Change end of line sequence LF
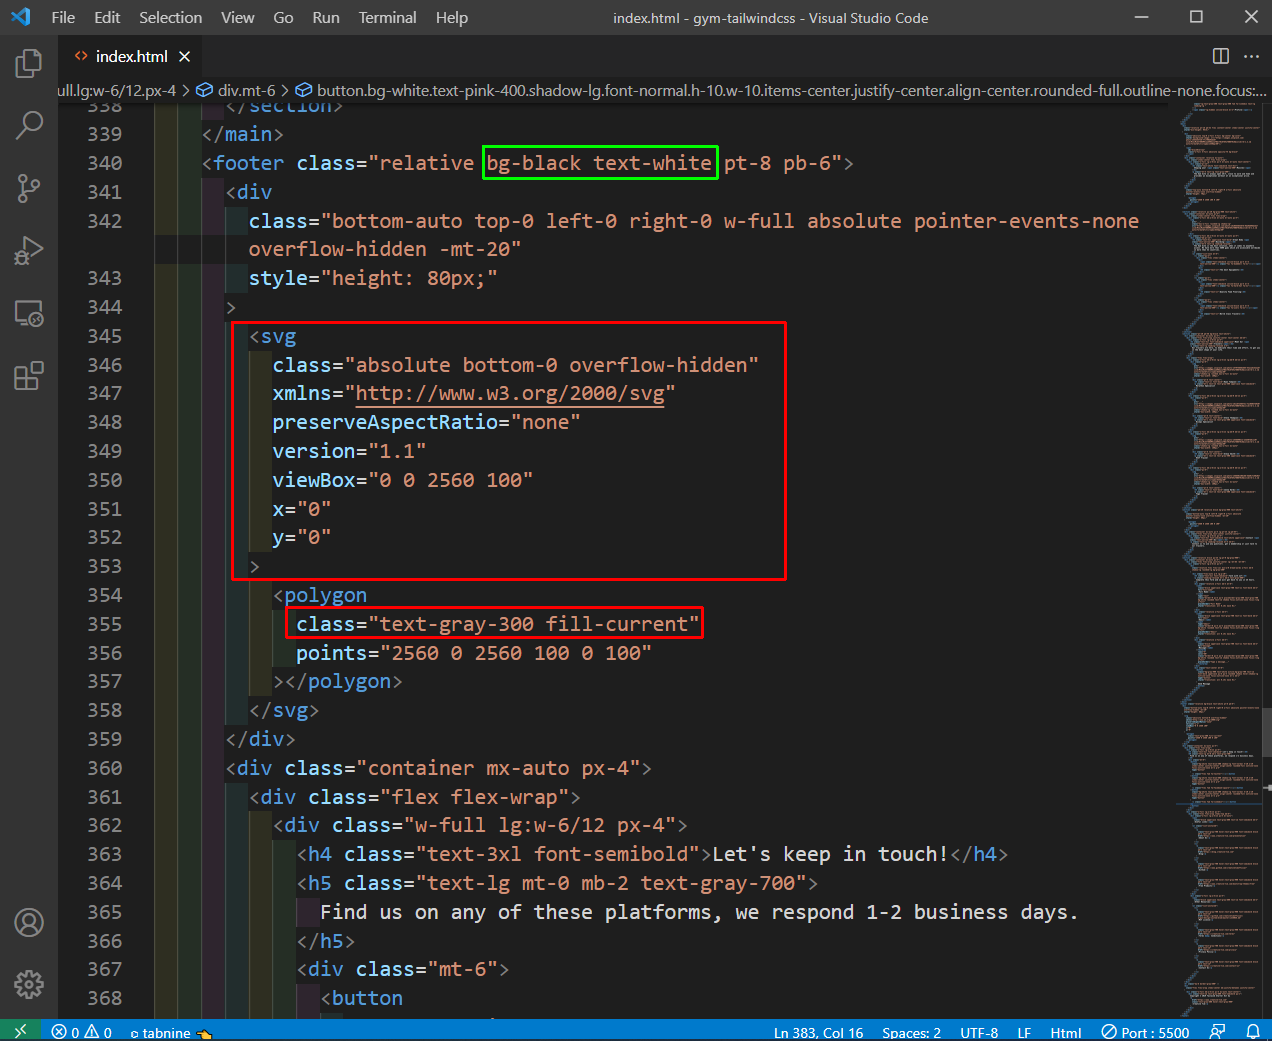This screenshot has width=1272, height=1041. pos(1024,1032)
